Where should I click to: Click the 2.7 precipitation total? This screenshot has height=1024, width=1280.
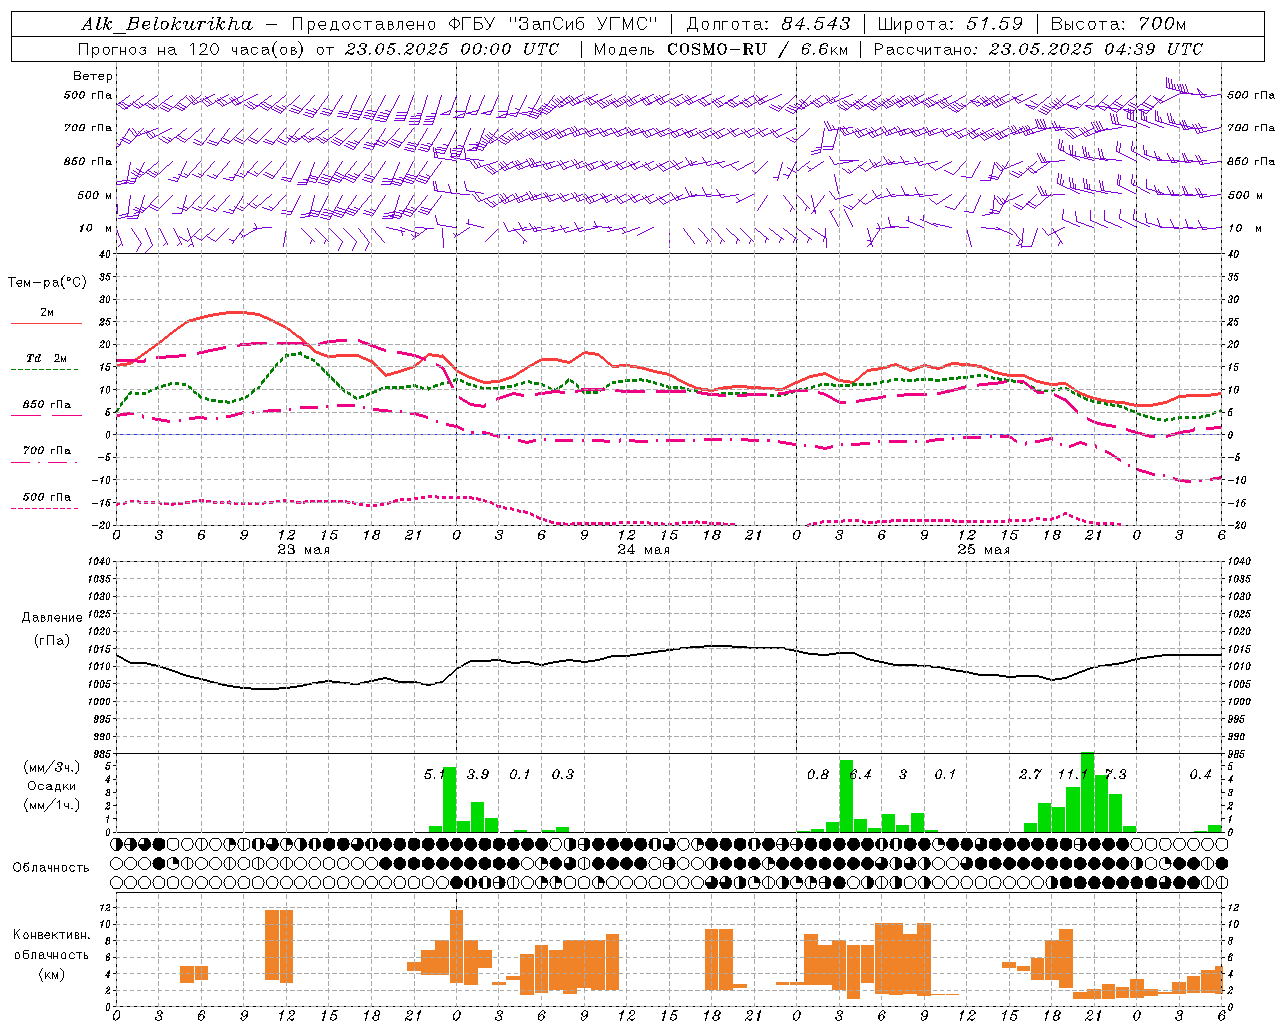1030,774
